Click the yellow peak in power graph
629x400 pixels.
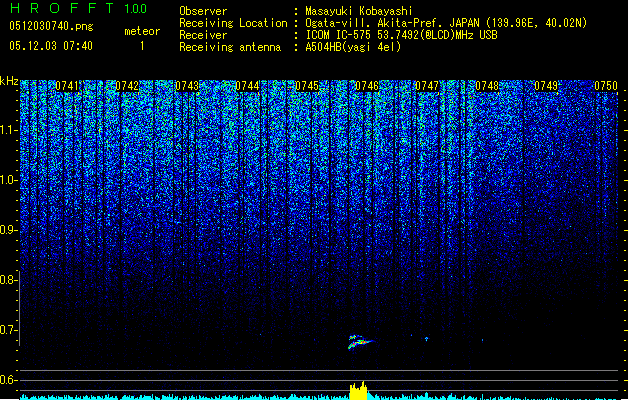click(x=358, y=390)
